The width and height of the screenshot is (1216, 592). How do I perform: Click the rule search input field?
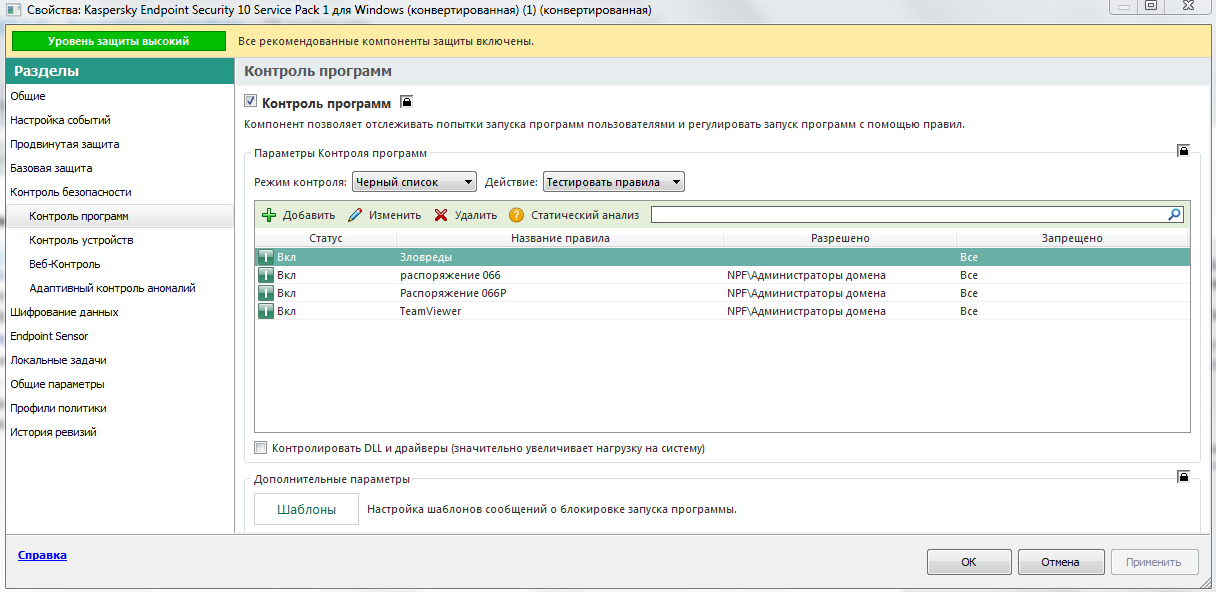pyautogui.click(x=909, y=214)
